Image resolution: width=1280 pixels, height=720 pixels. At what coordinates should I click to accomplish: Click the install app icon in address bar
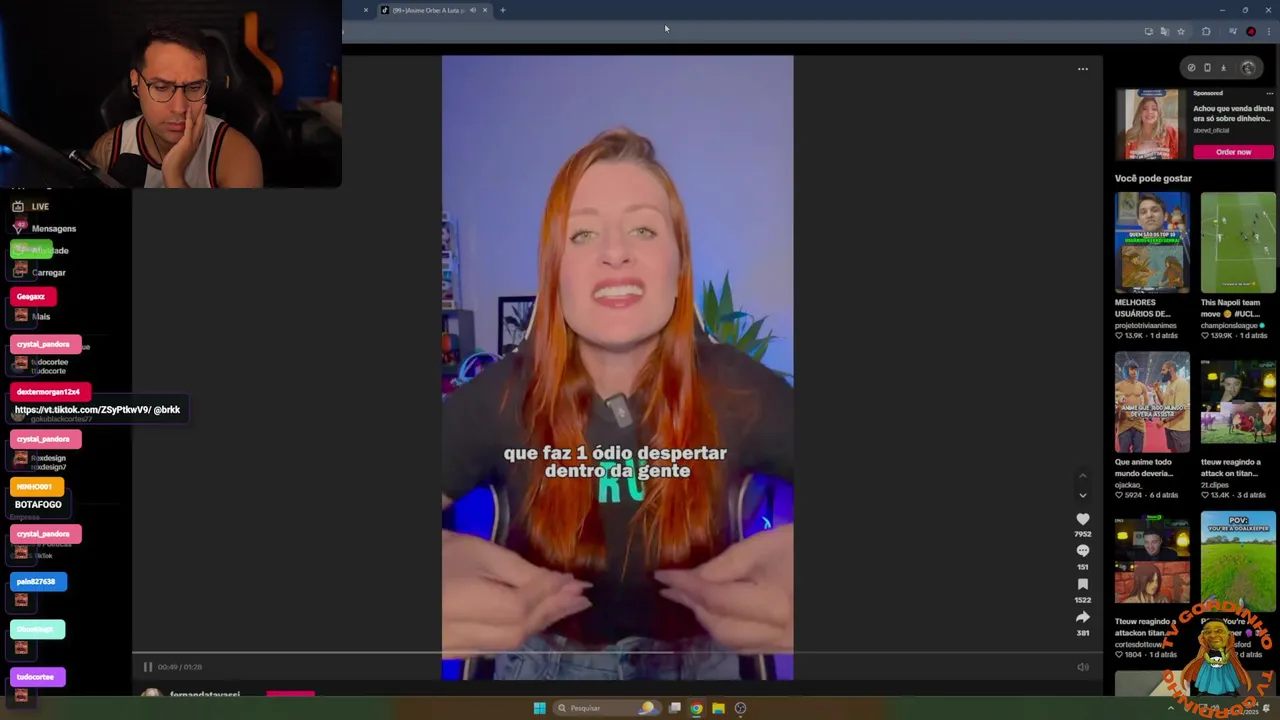[1148, 31]
